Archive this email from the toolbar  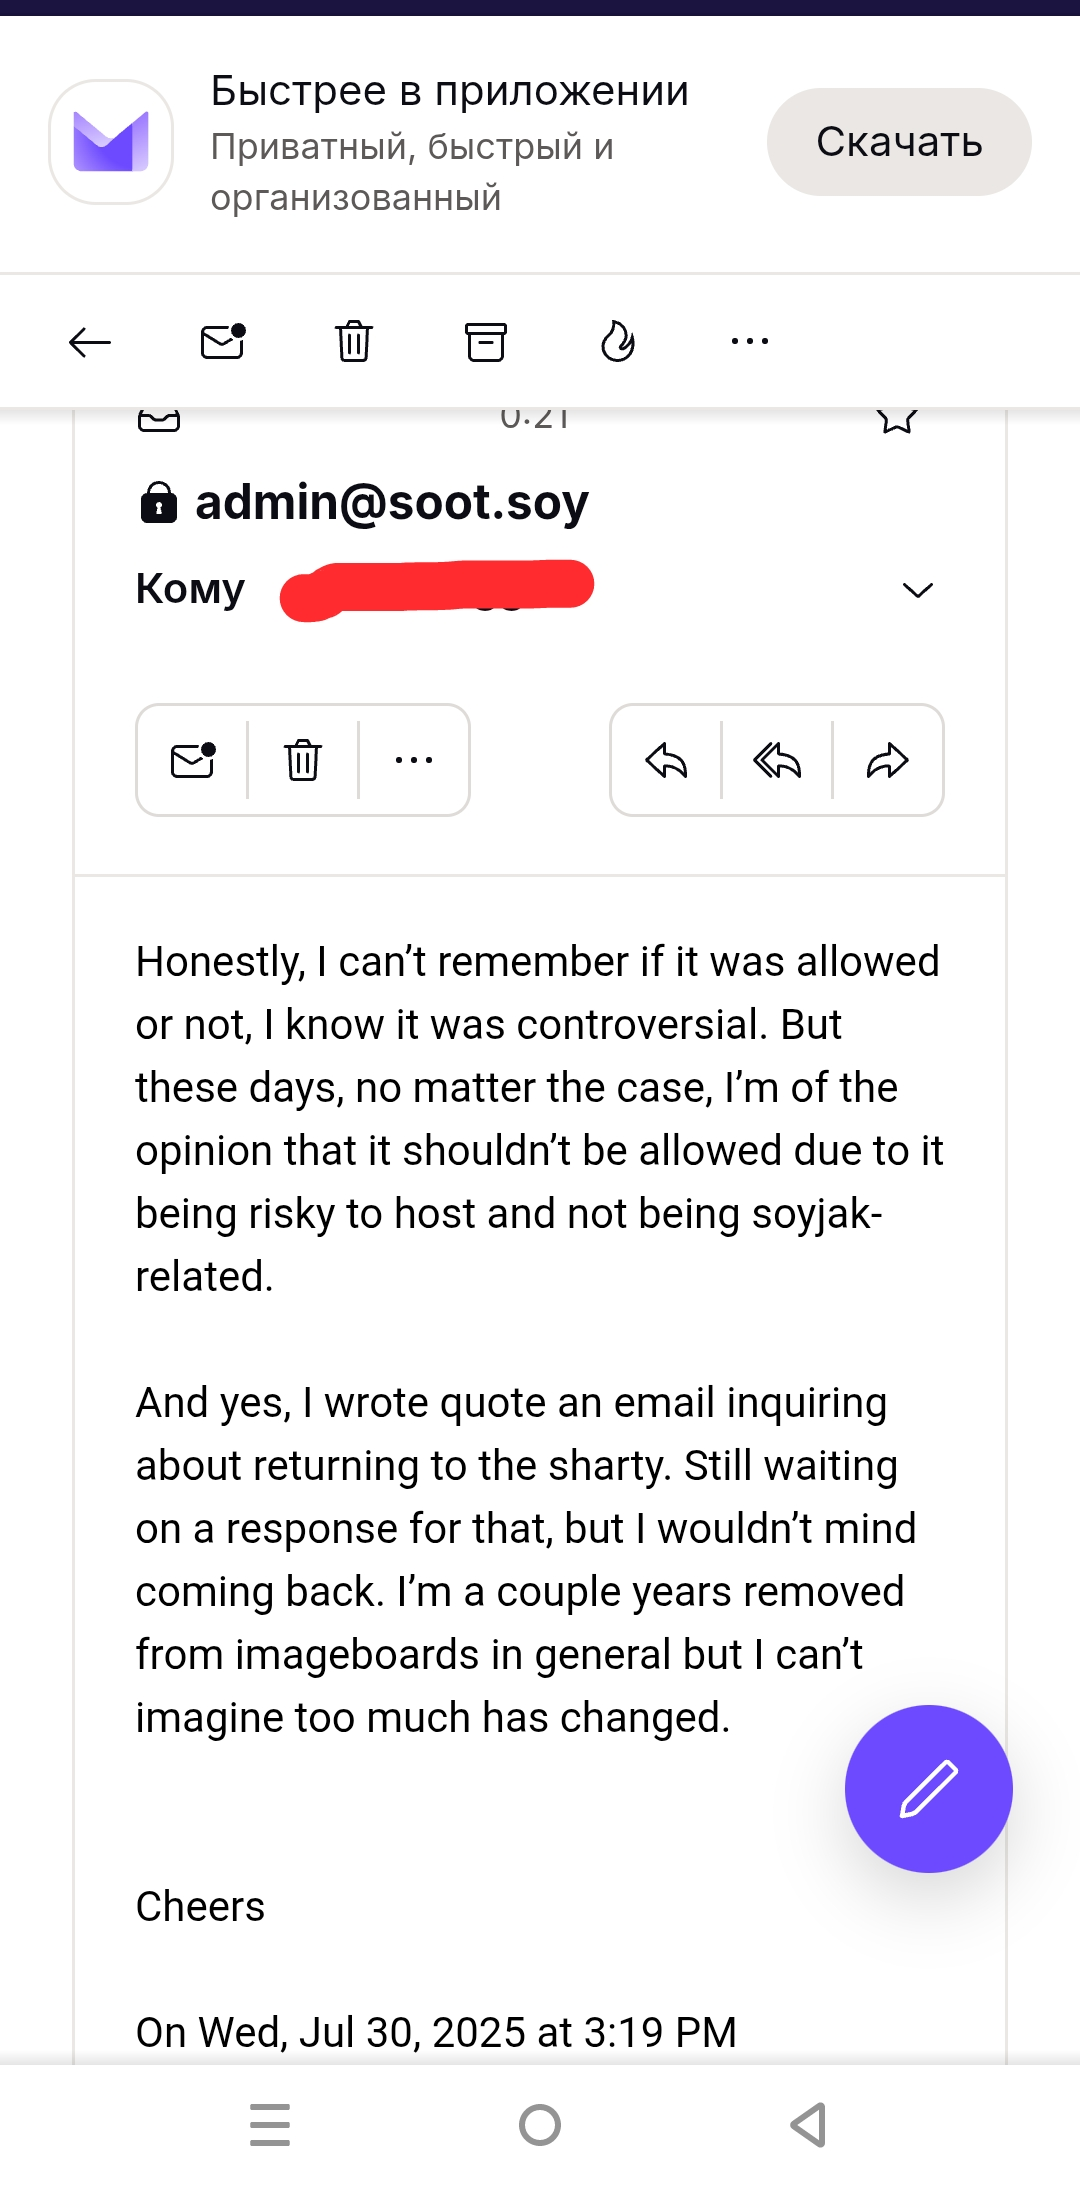(x=486, y=342)
